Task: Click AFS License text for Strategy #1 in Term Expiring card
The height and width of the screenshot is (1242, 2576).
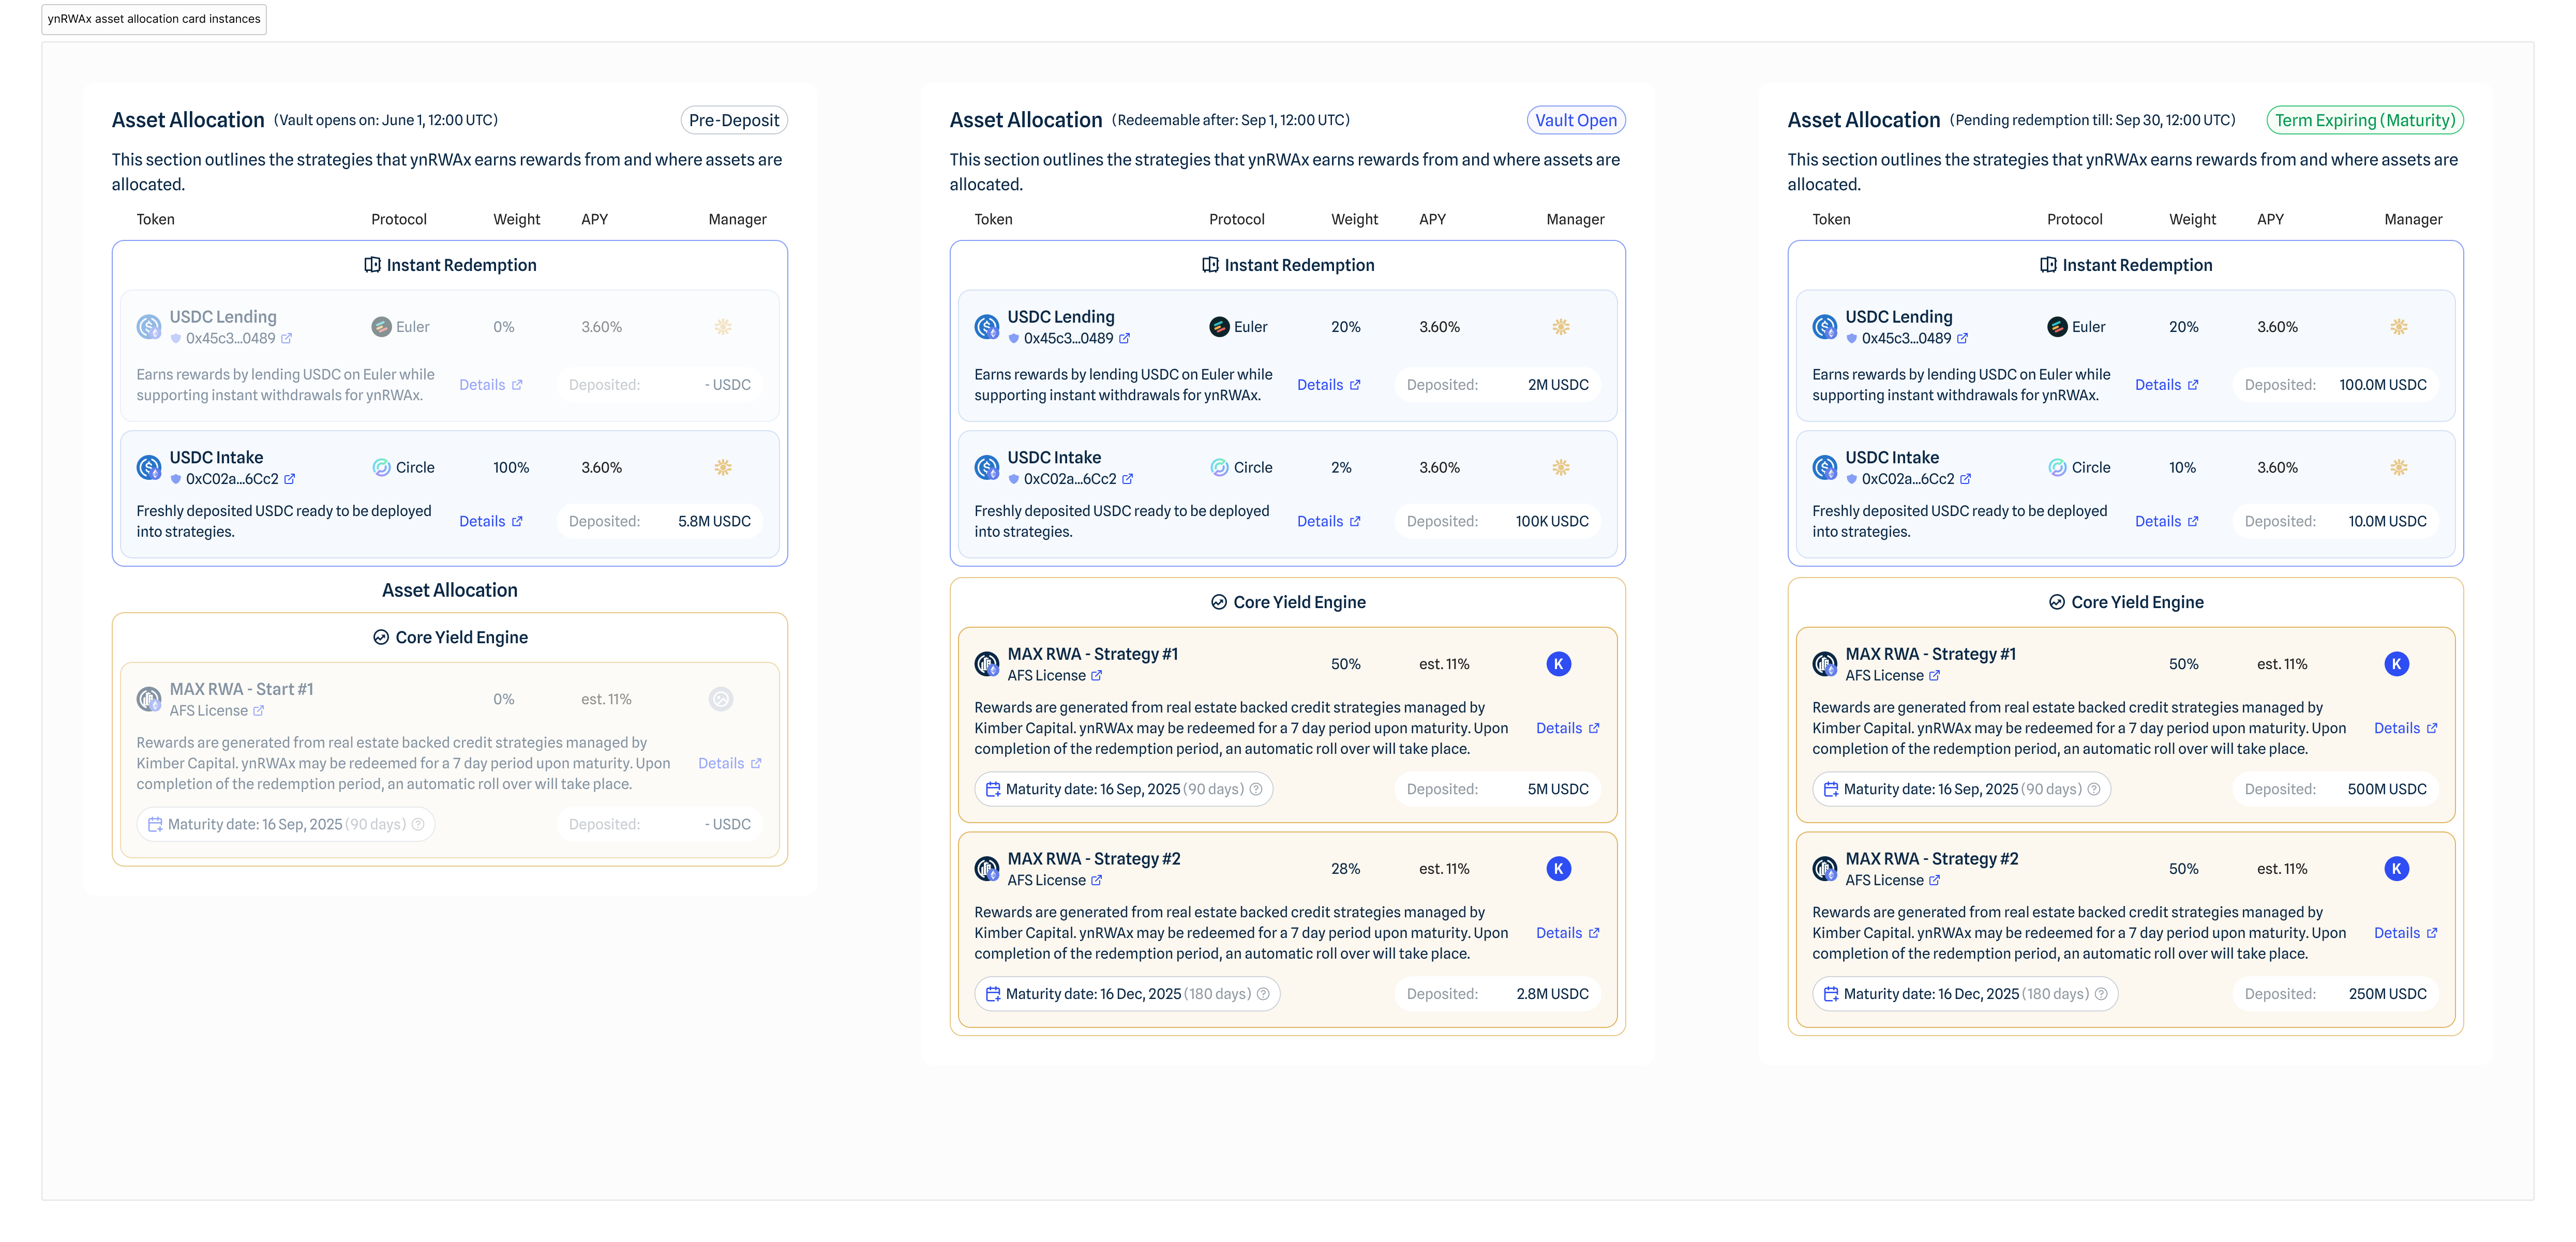Action: pyautogui.click(x=1884, y=676)
